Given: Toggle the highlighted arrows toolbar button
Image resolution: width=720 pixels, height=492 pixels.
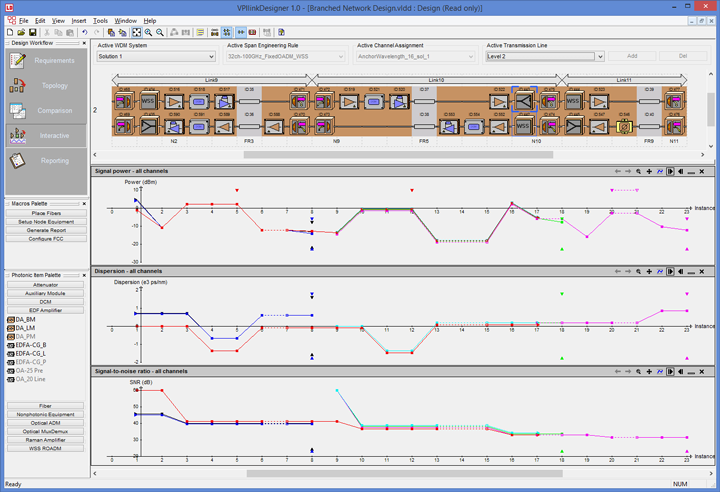Looking at the screenshot, I should tap(241, 32).
